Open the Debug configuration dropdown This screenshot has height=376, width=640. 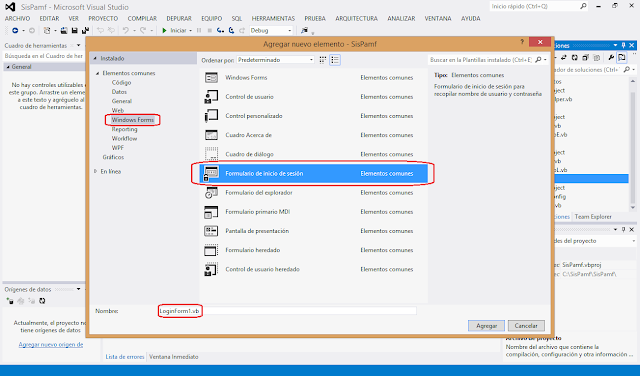271,31
